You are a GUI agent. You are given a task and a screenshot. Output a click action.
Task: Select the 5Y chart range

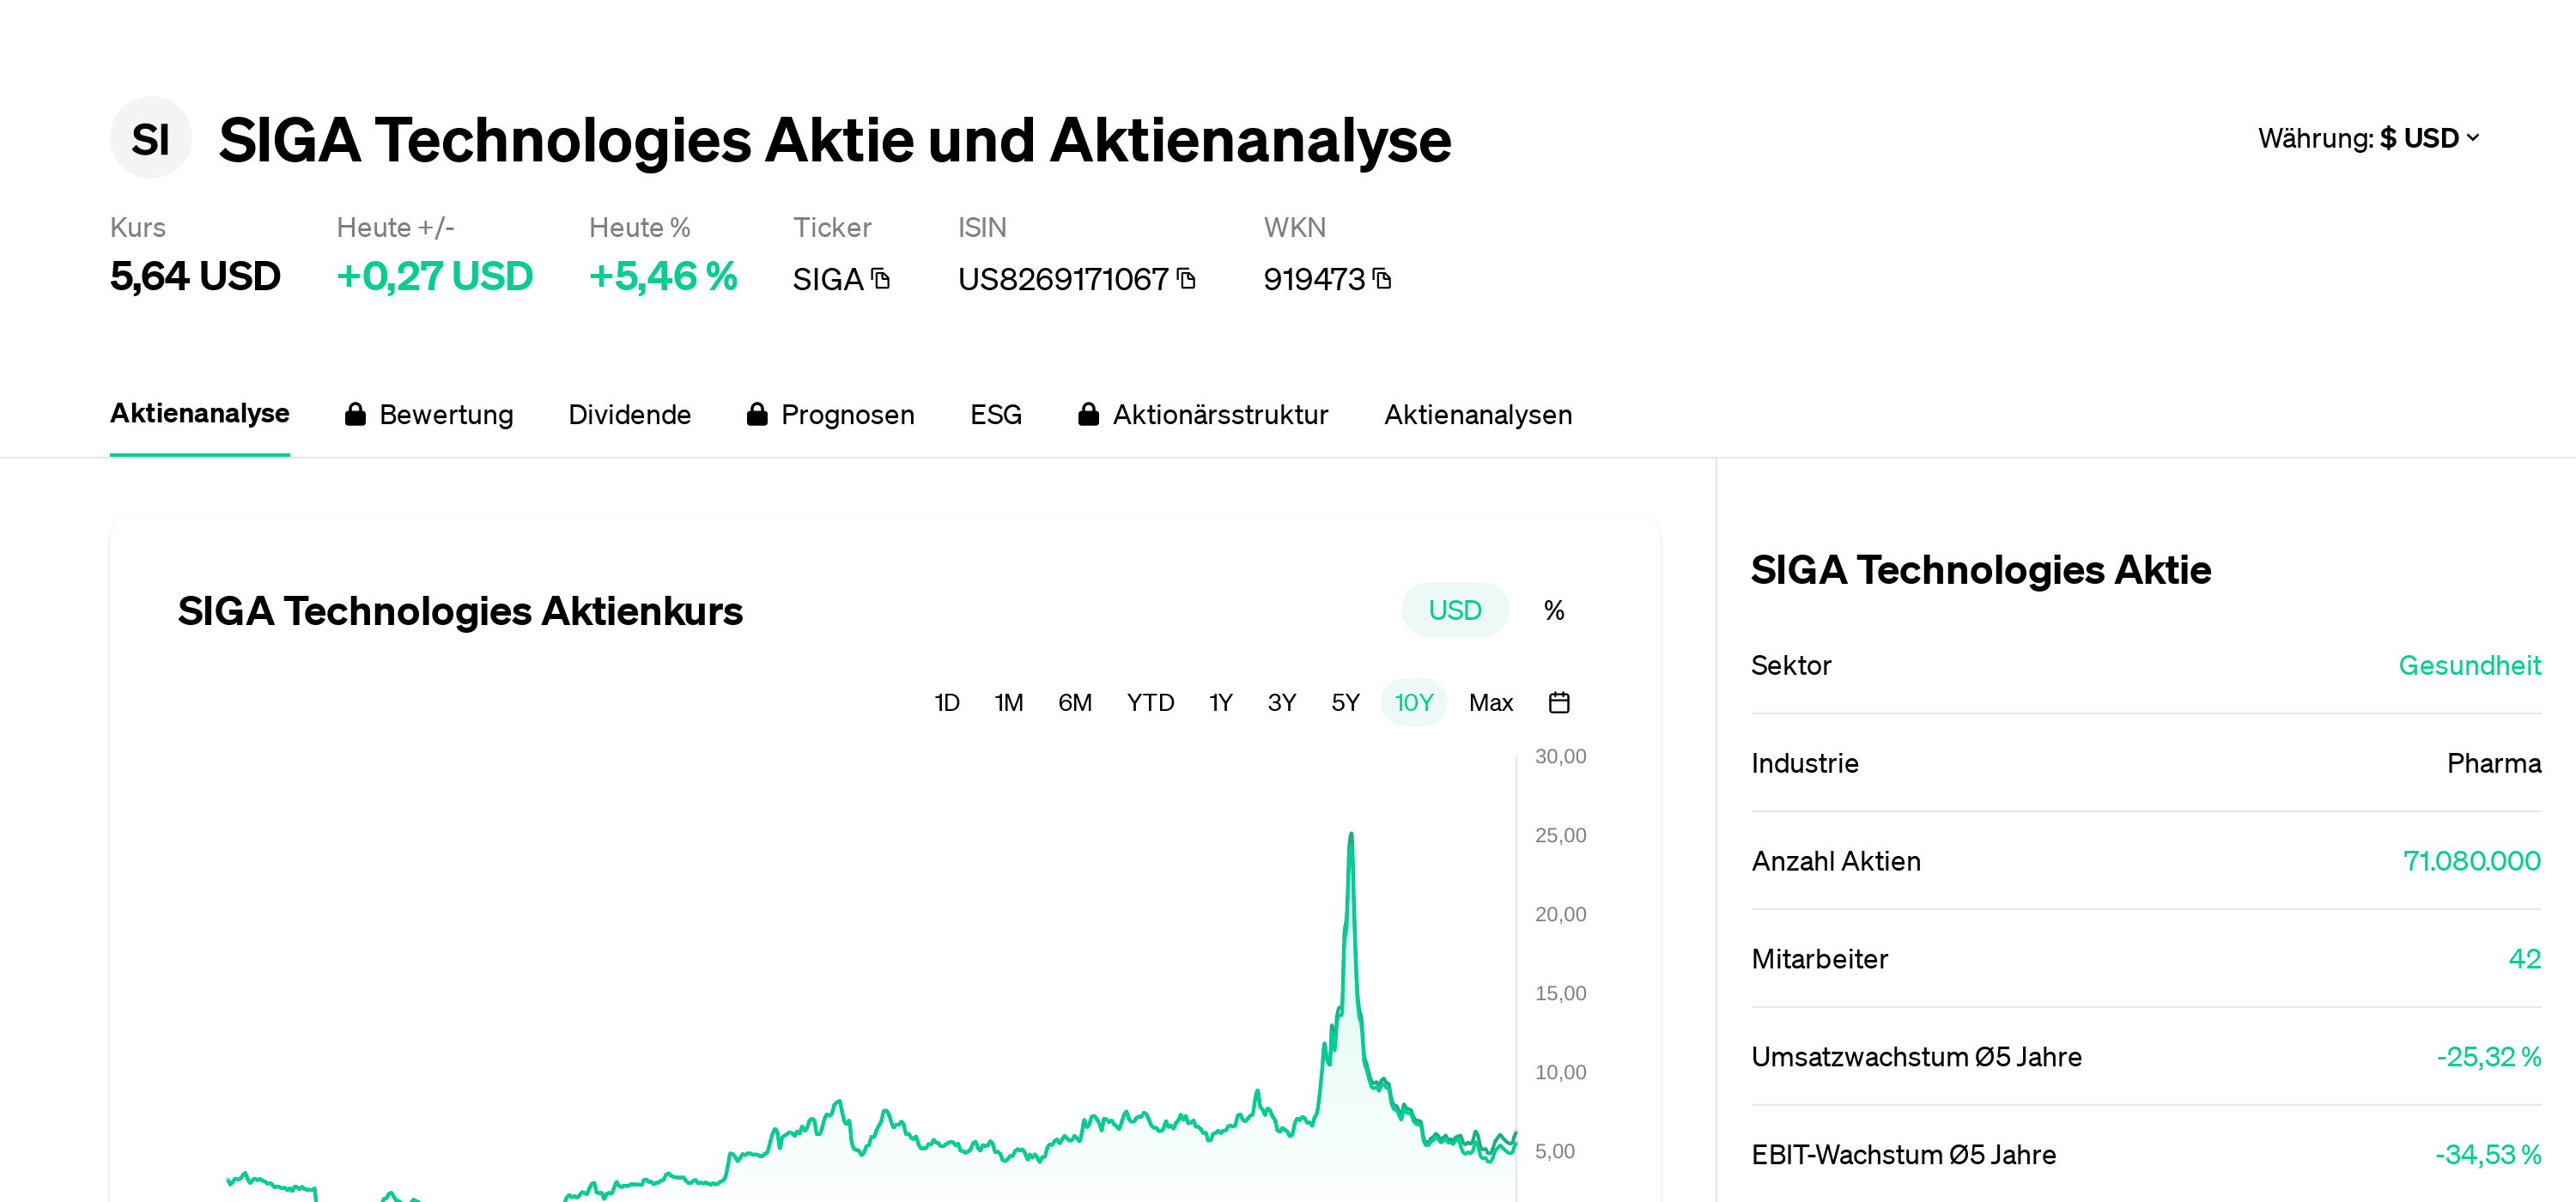[1345, 703]
